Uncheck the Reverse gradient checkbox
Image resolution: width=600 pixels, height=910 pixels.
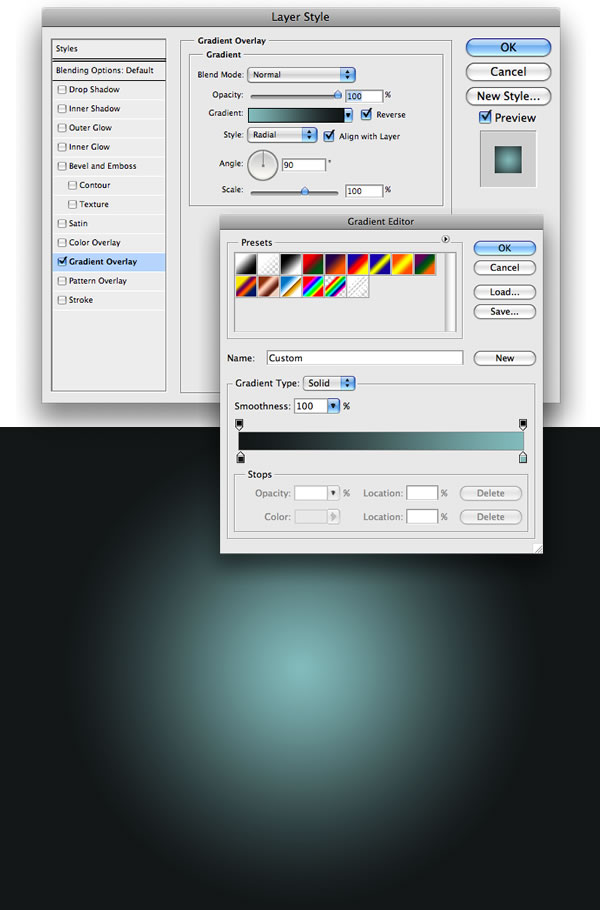pyautogui.click(x=366, y=114)
